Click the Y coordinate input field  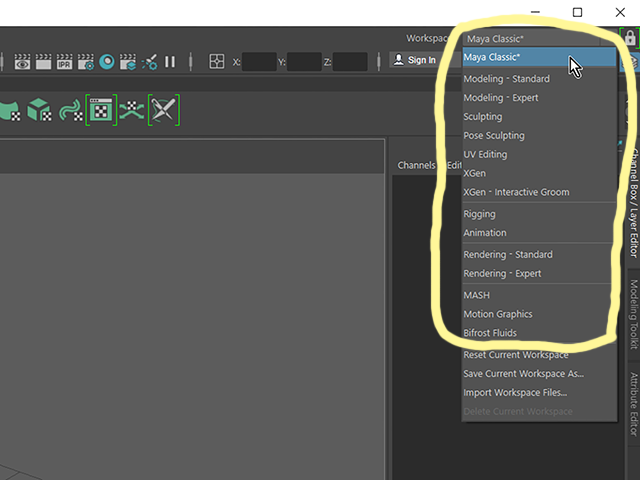(x=304, y=62)
